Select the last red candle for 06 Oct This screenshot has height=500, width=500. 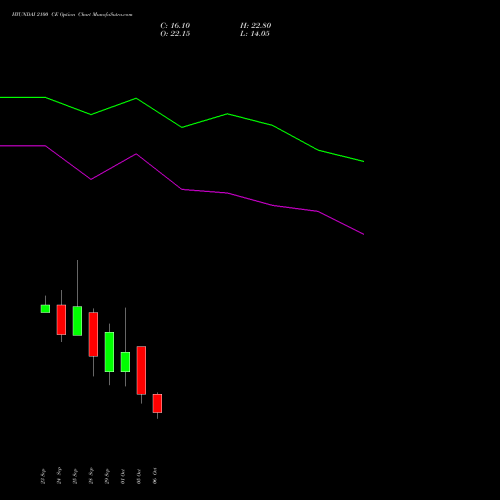(x=157, y=403)
